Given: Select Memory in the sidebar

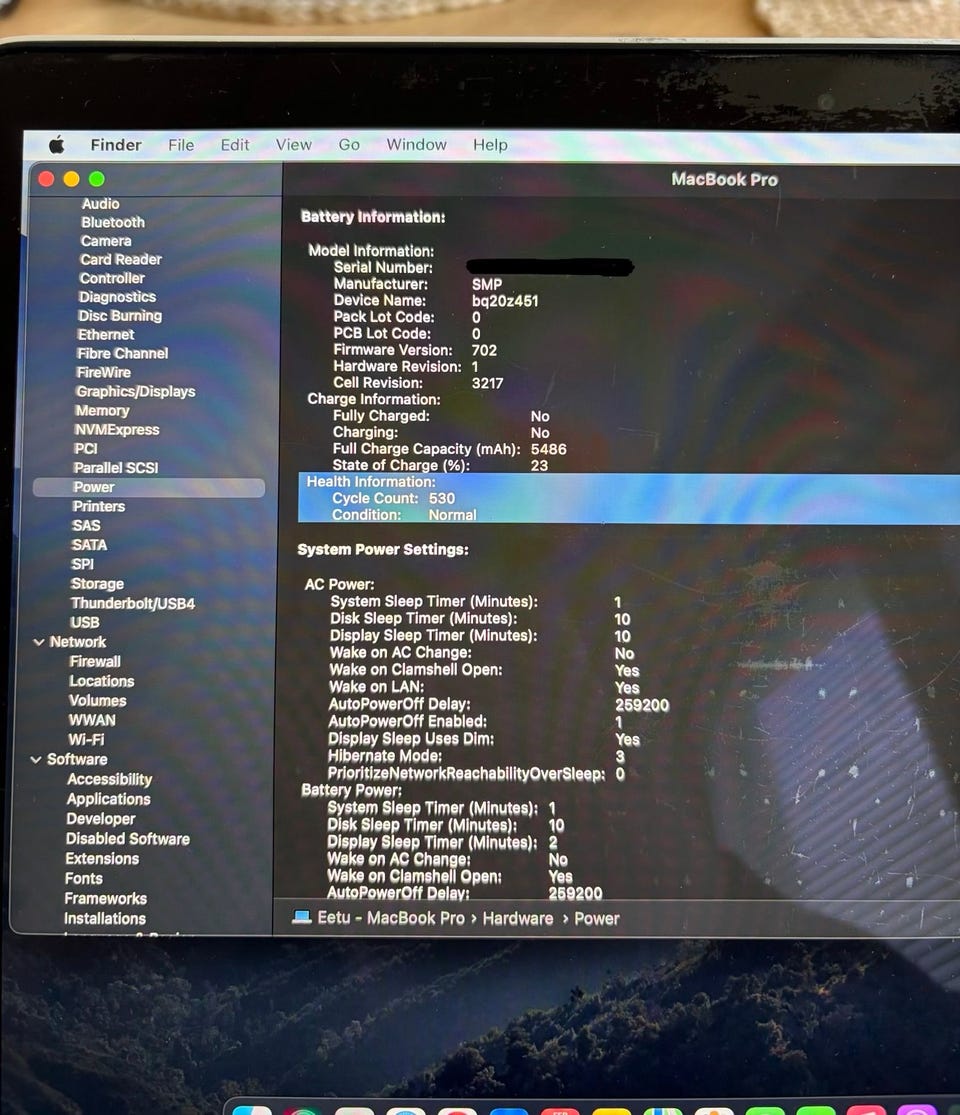Looking at the screenshot, I should tap(102, 411).
